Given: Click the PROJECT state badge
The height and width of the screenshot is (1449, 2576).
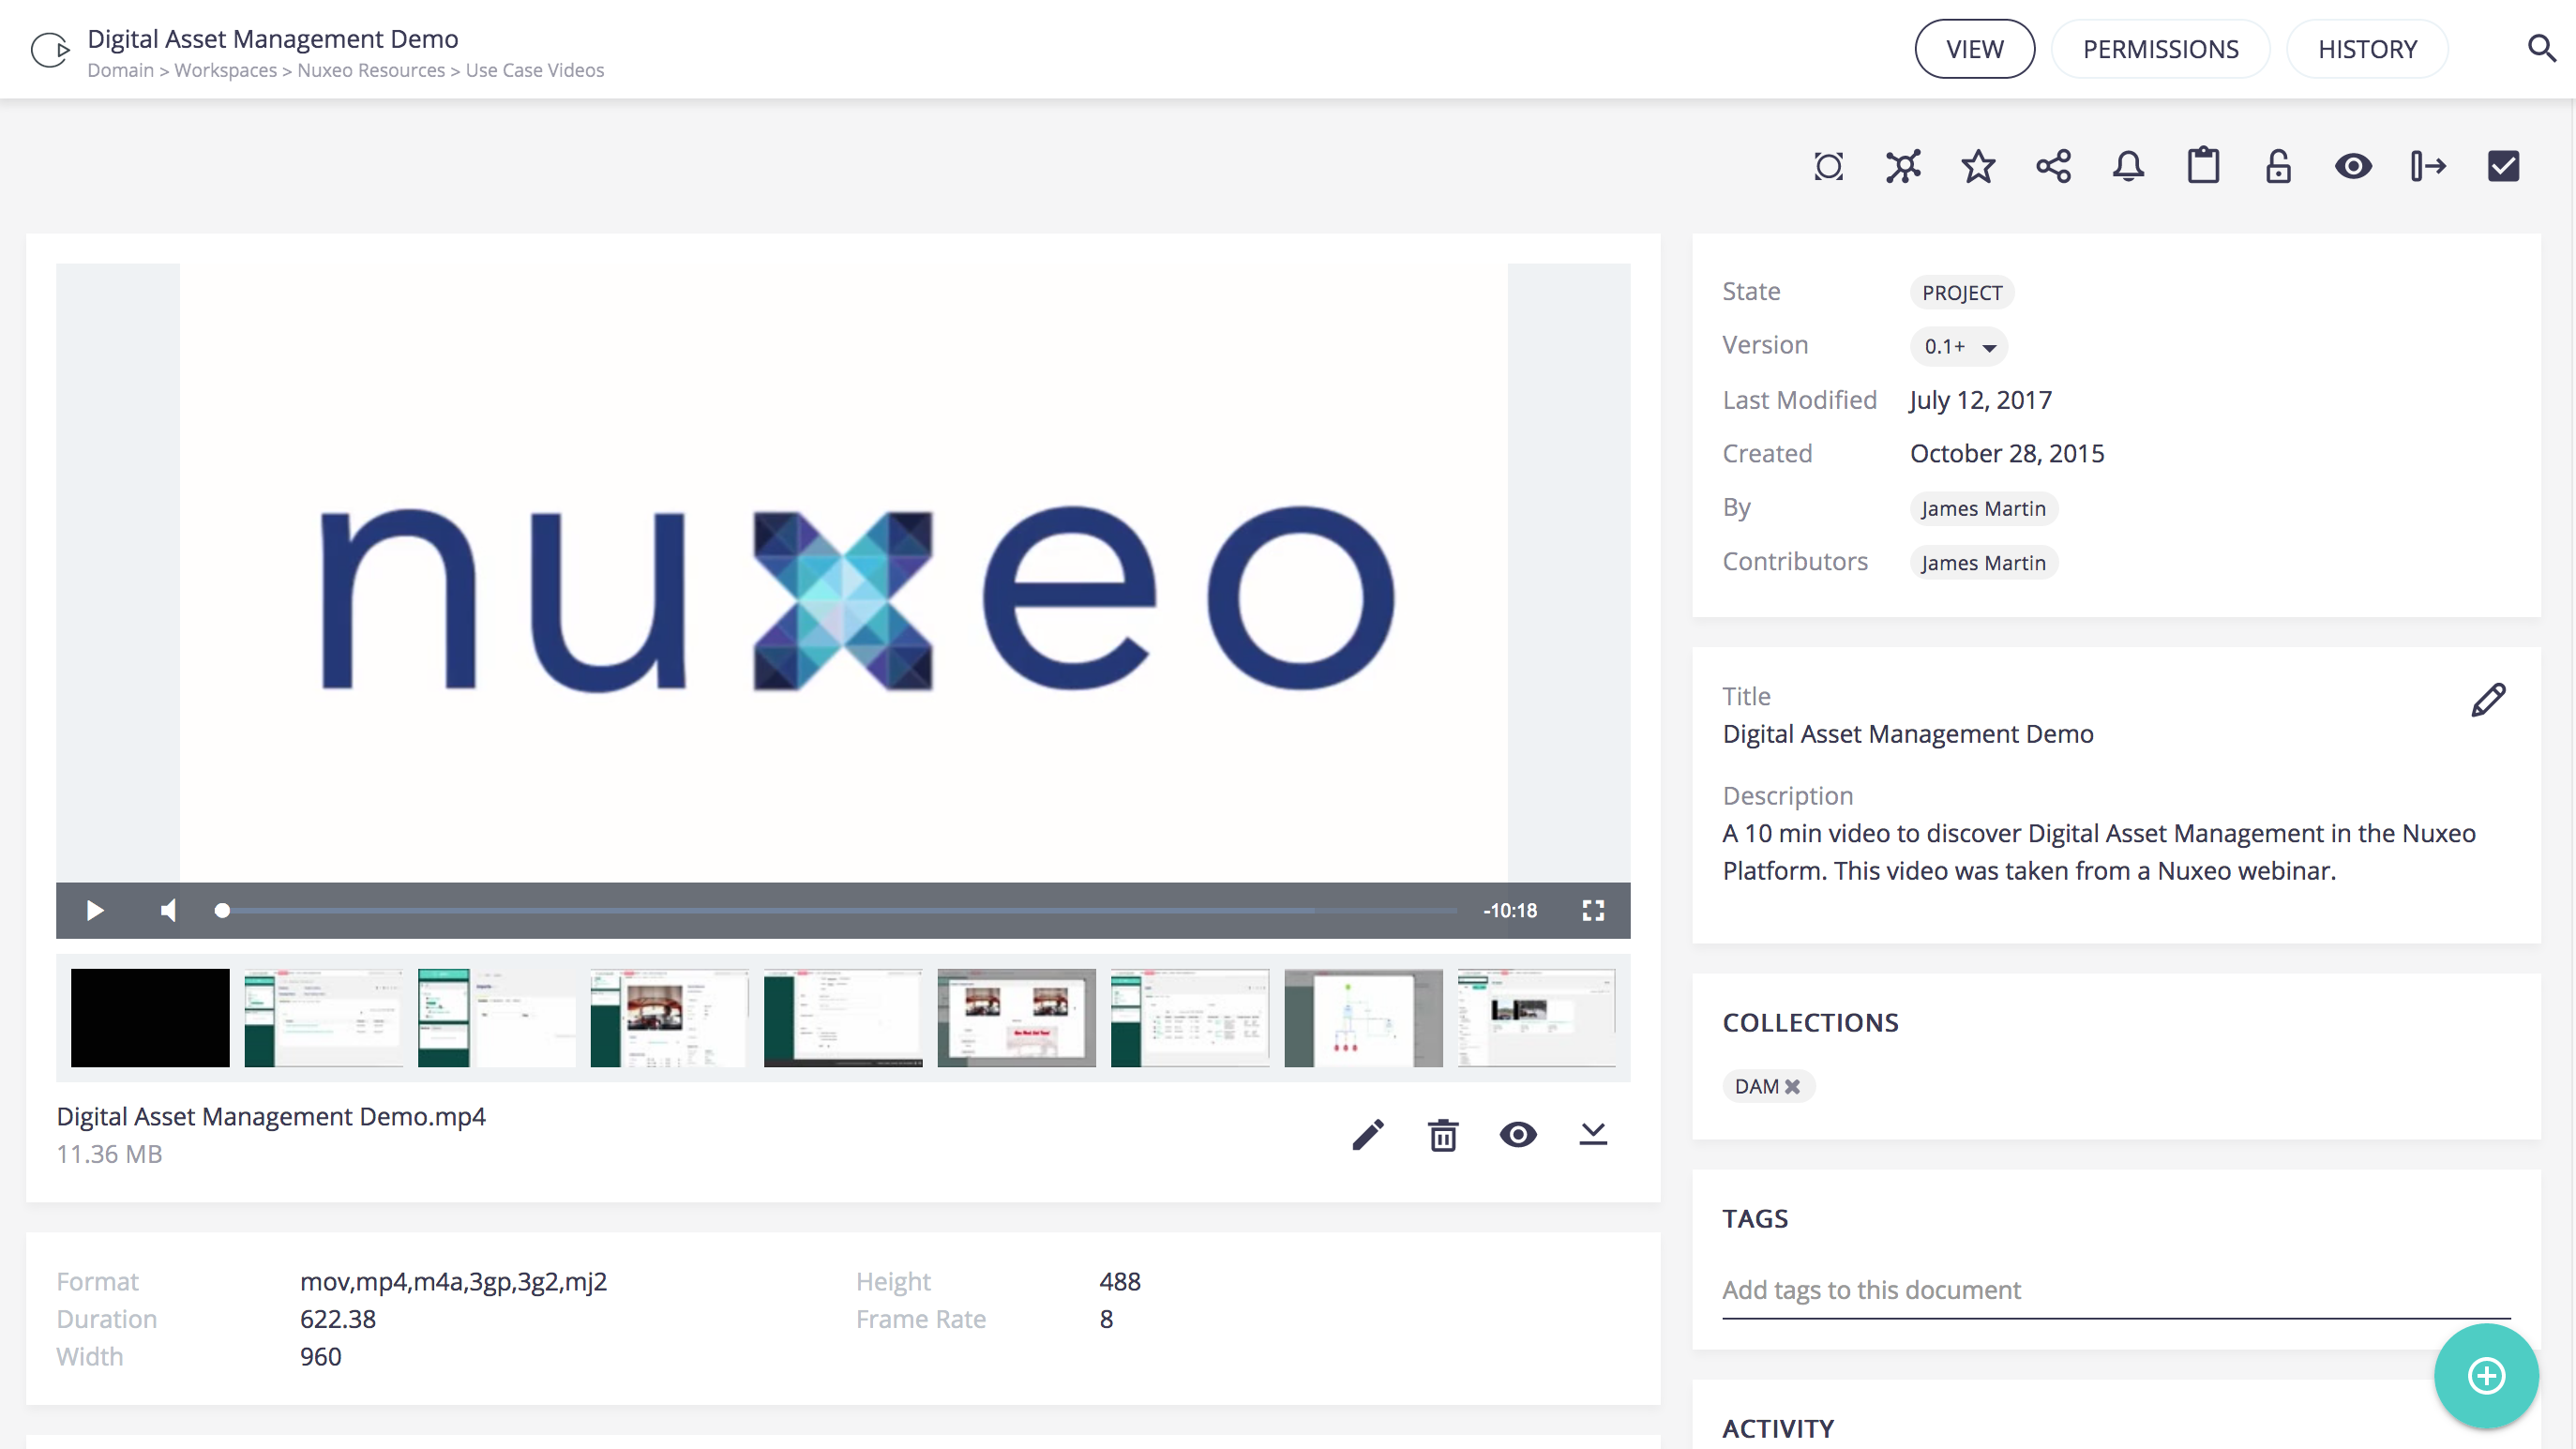Looking at the screenshot, I should coord(1962,292).
